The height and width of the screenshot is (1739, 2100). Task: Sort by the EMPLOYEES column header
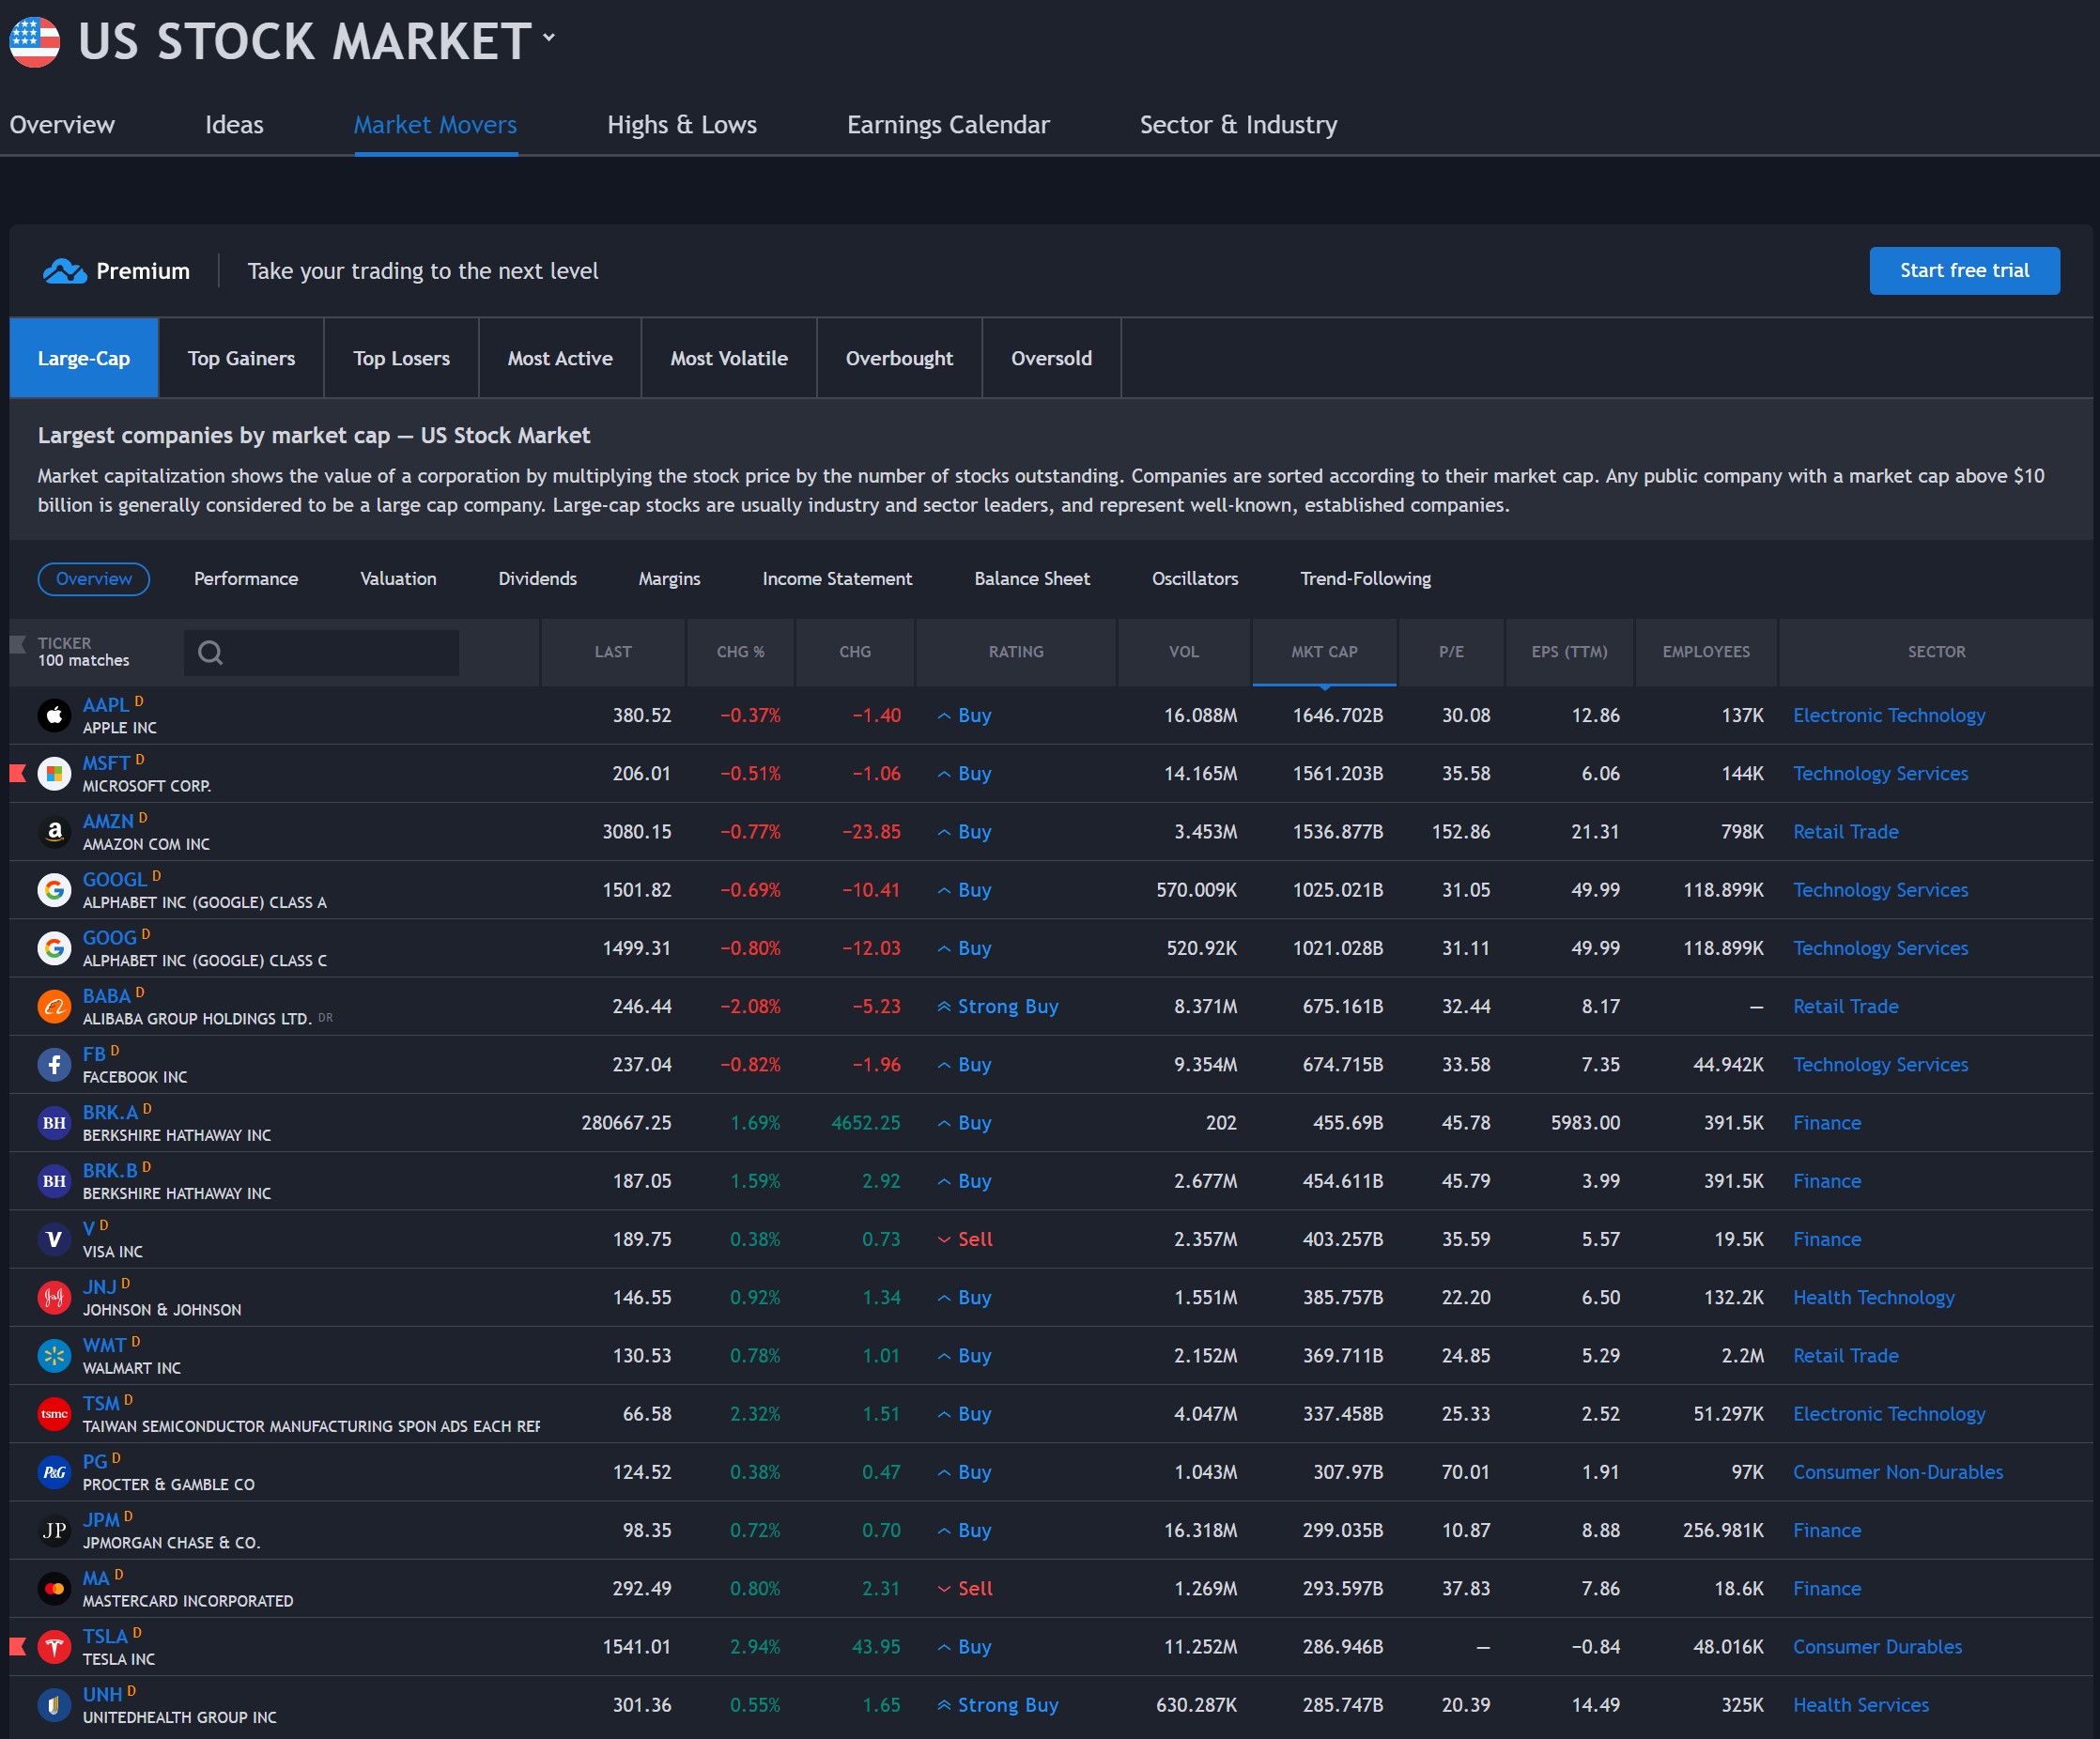(x=1706, y=652)
